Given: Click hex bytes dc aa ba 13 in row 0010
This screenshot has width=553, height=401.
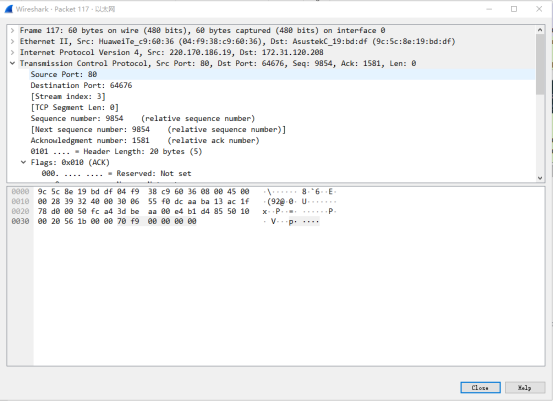Looking at the screenshot, I should click(199, 201).
